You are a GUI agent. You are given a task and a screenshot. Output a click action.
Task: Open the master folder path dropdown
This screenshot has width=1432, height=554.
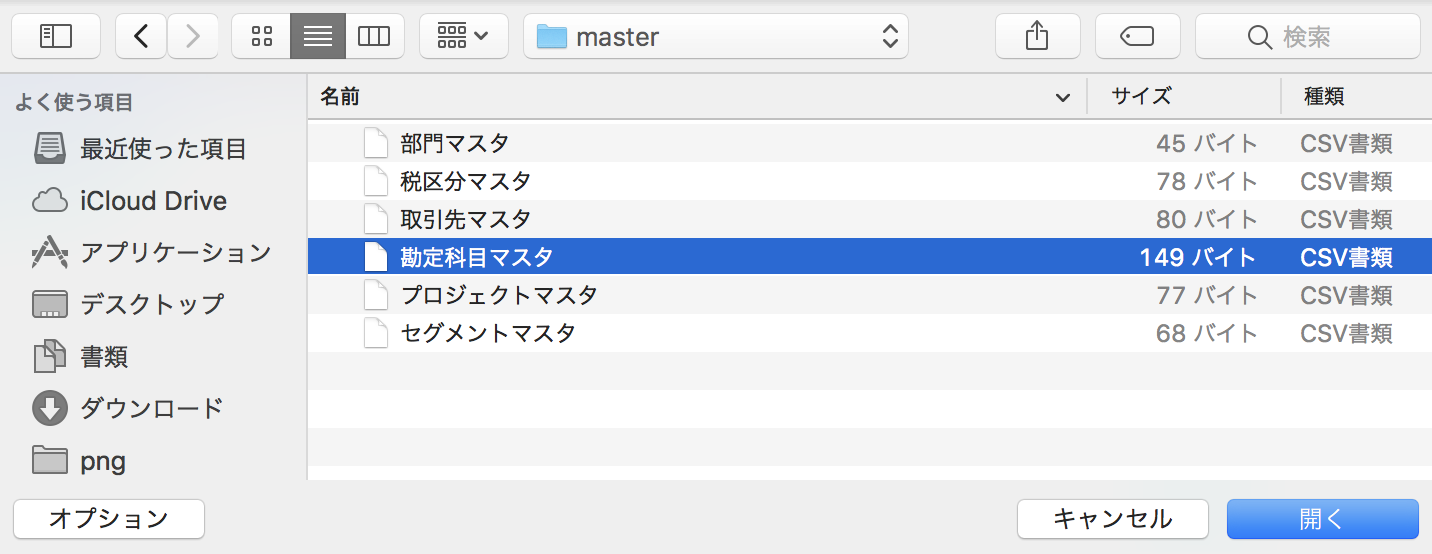coord(716,37)
